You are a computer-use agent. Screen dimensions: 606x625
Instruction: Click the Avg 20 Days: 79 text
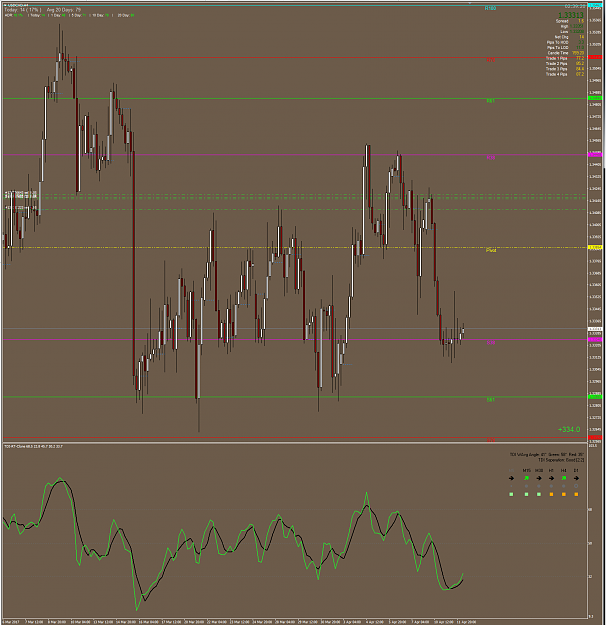[64, 10]
